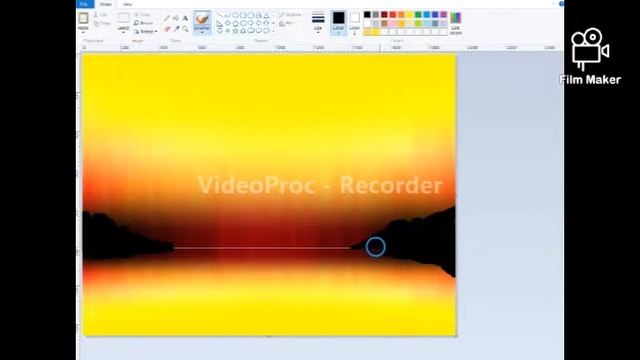Viewport: 640px width, 360px height.
Task: Pick the gray palette swatch in the top row
Action: tap(376, 15)
